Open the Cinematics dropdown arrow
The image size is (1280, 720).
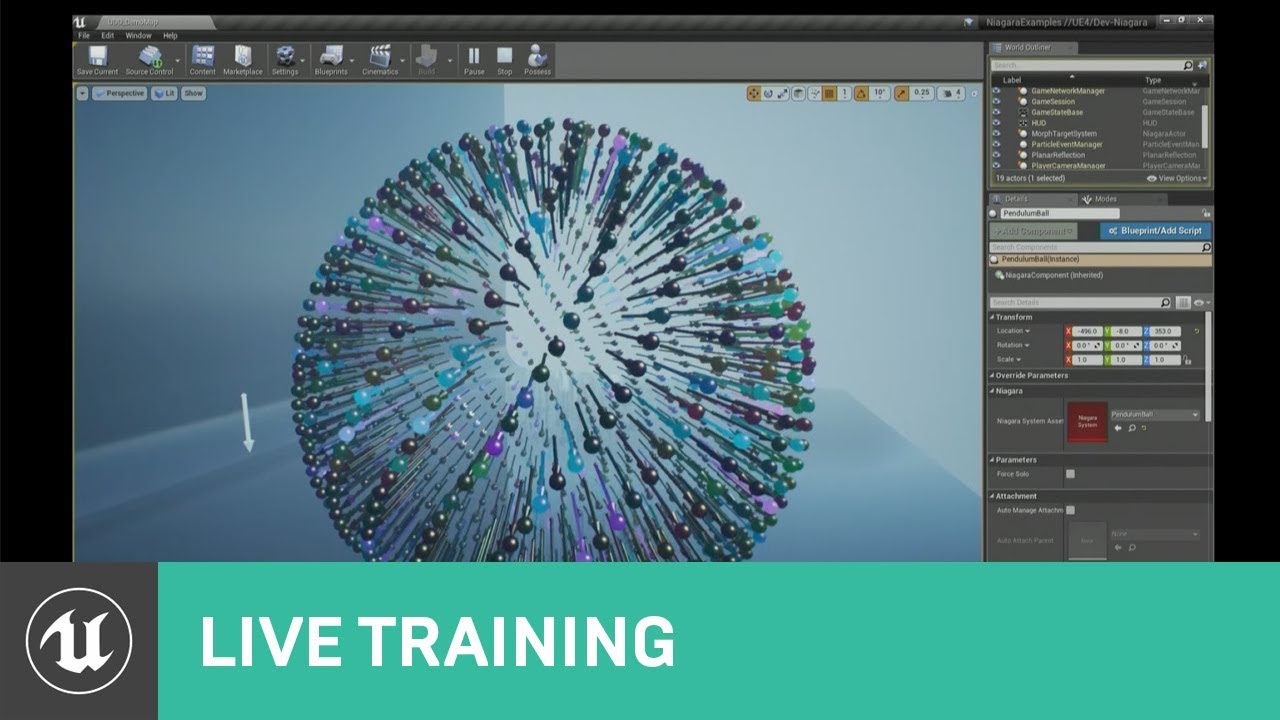[405, 60]
